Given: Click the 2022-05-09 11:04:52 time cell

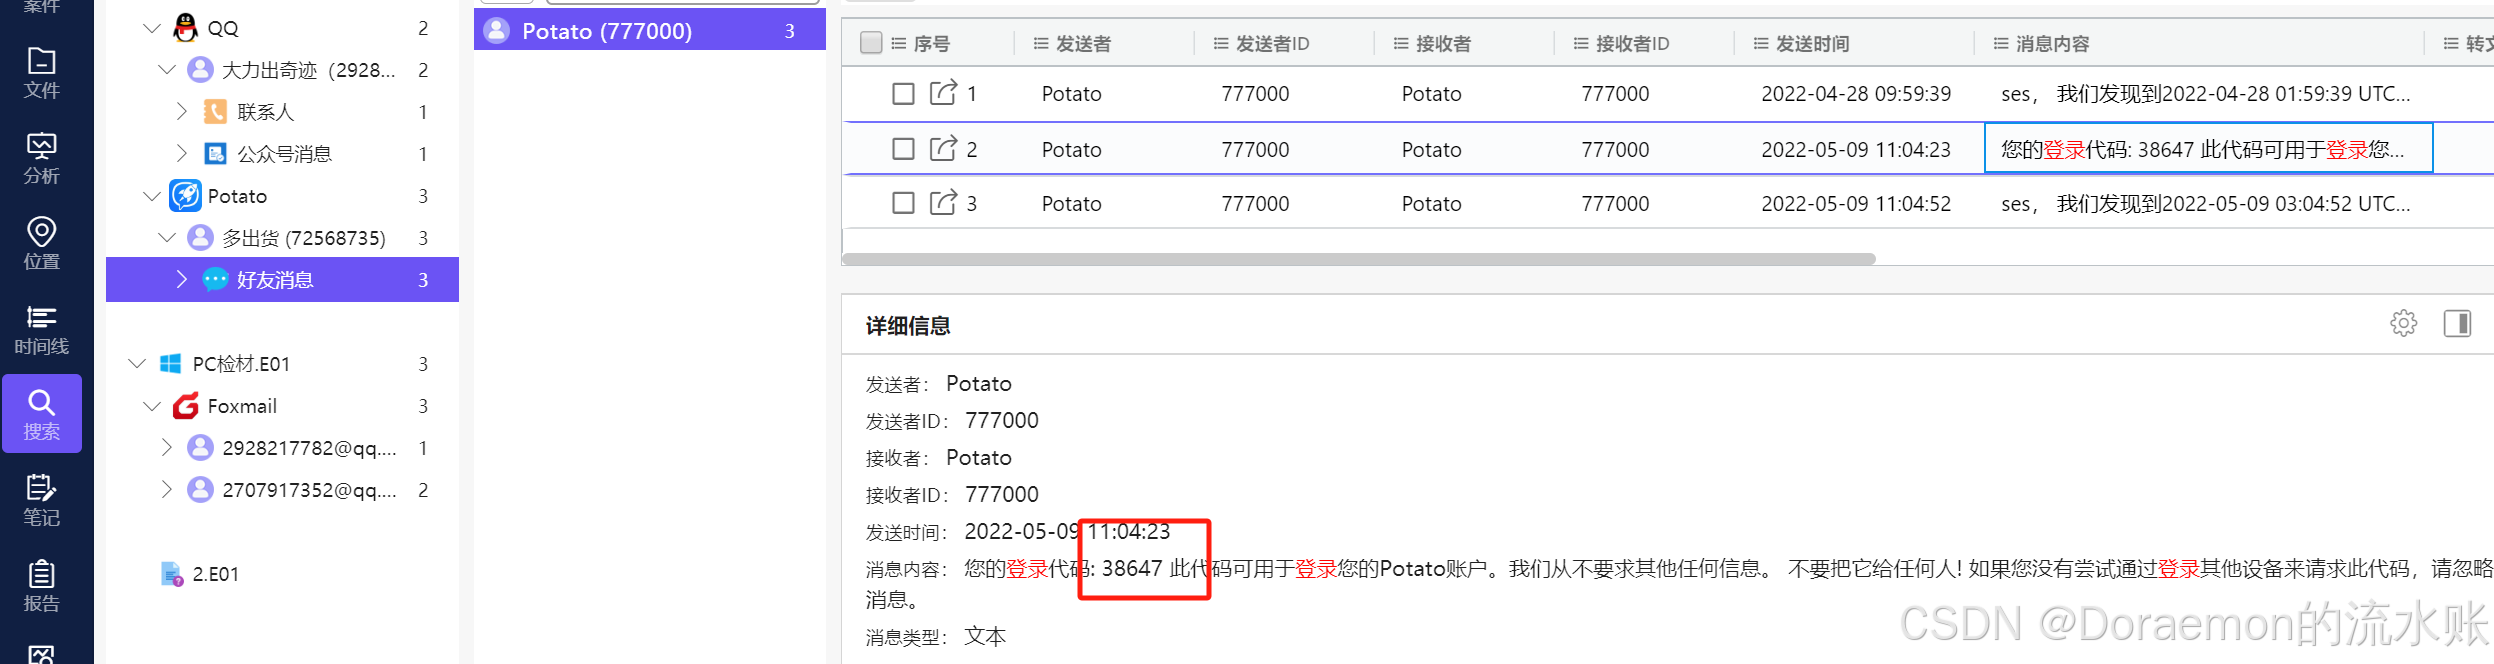Looking at the screenshot, I should 1856,204.
